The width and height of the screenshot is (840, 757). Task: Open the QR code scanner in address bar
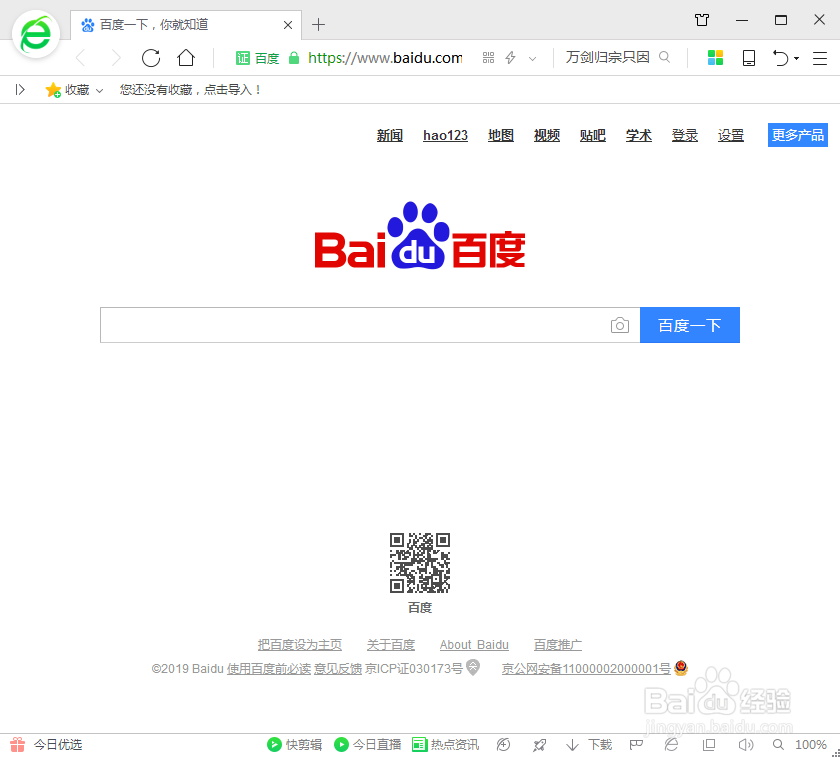pos(488,57)
